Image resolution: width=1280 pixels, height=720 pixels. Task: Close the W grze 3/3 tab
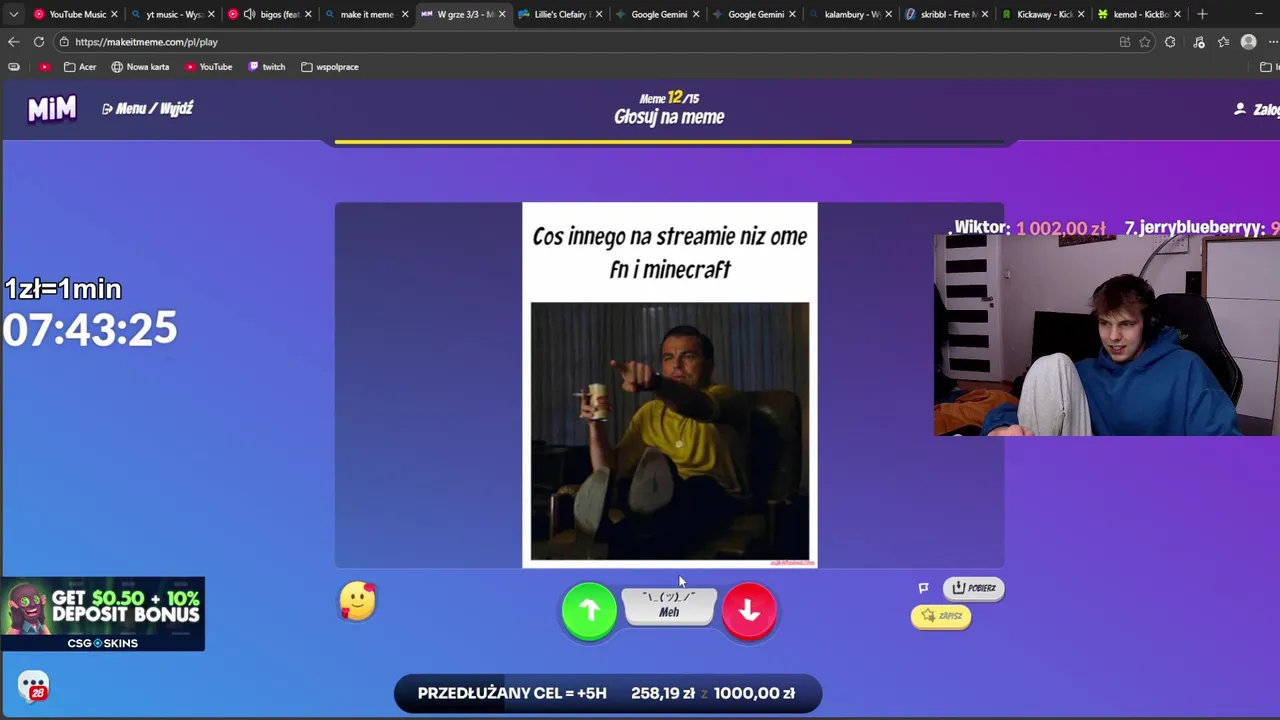(x=502, y=14)
